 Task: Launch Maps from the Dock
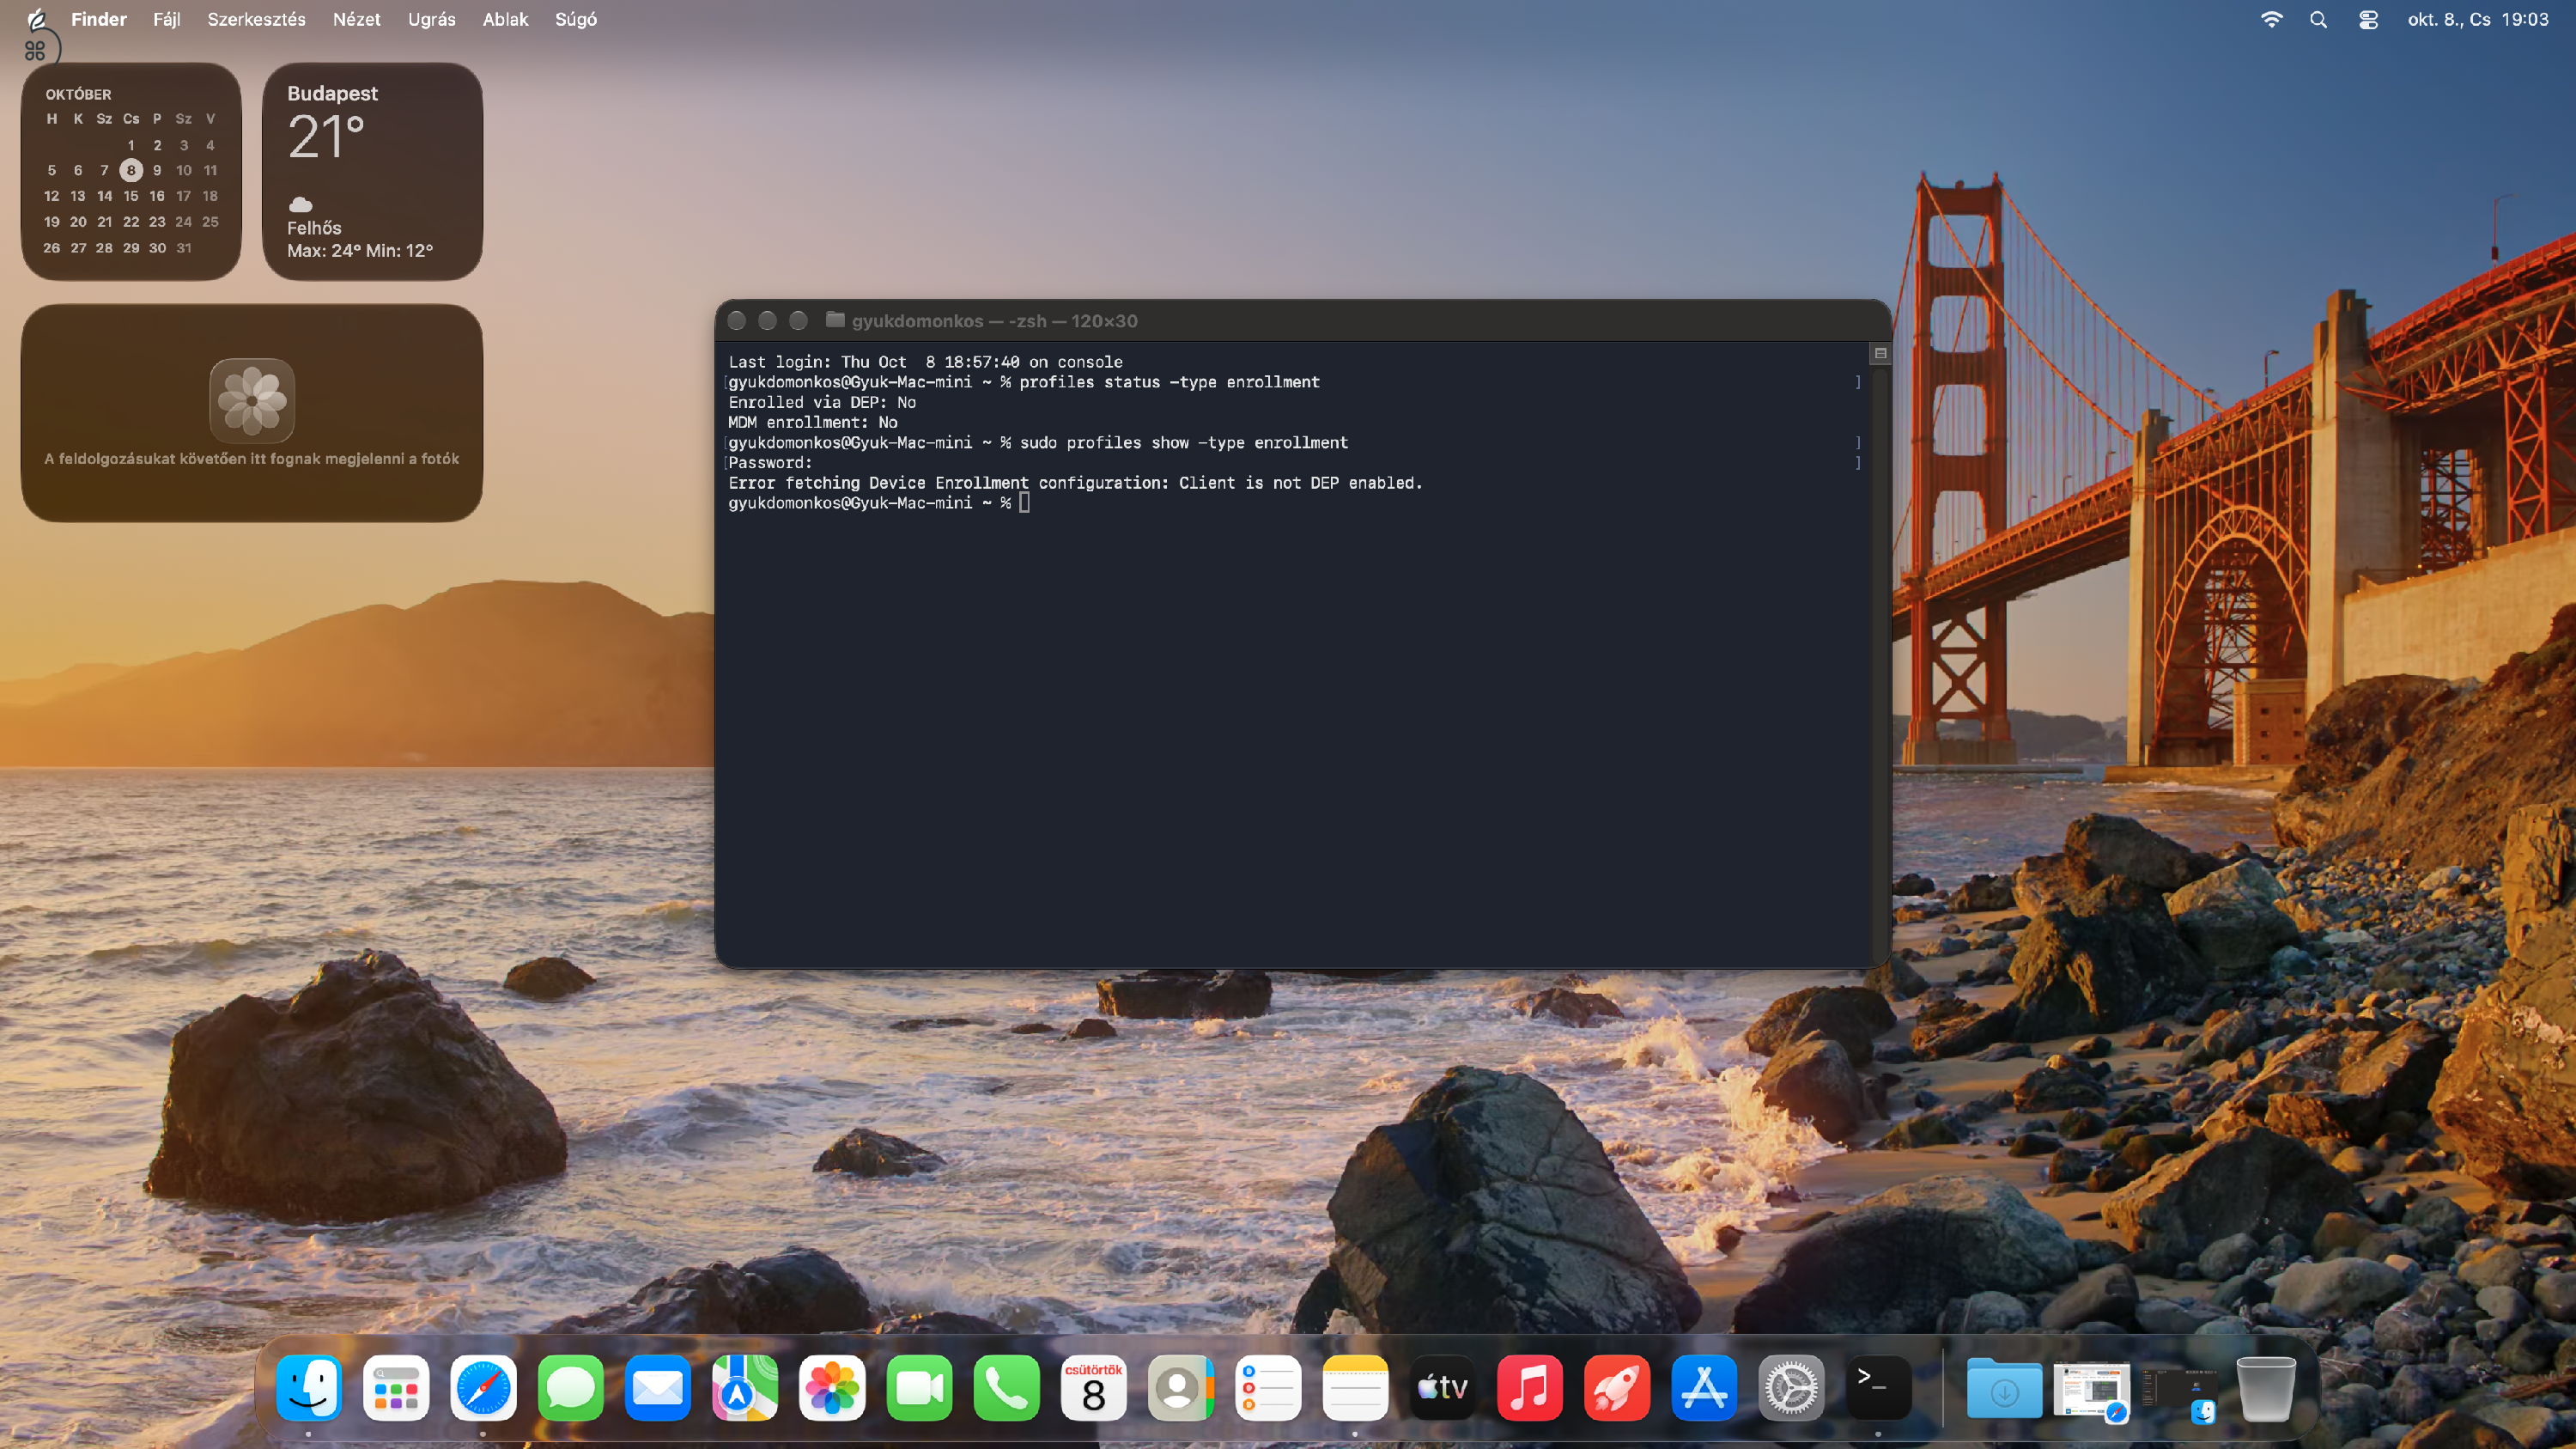[745, 1388]
